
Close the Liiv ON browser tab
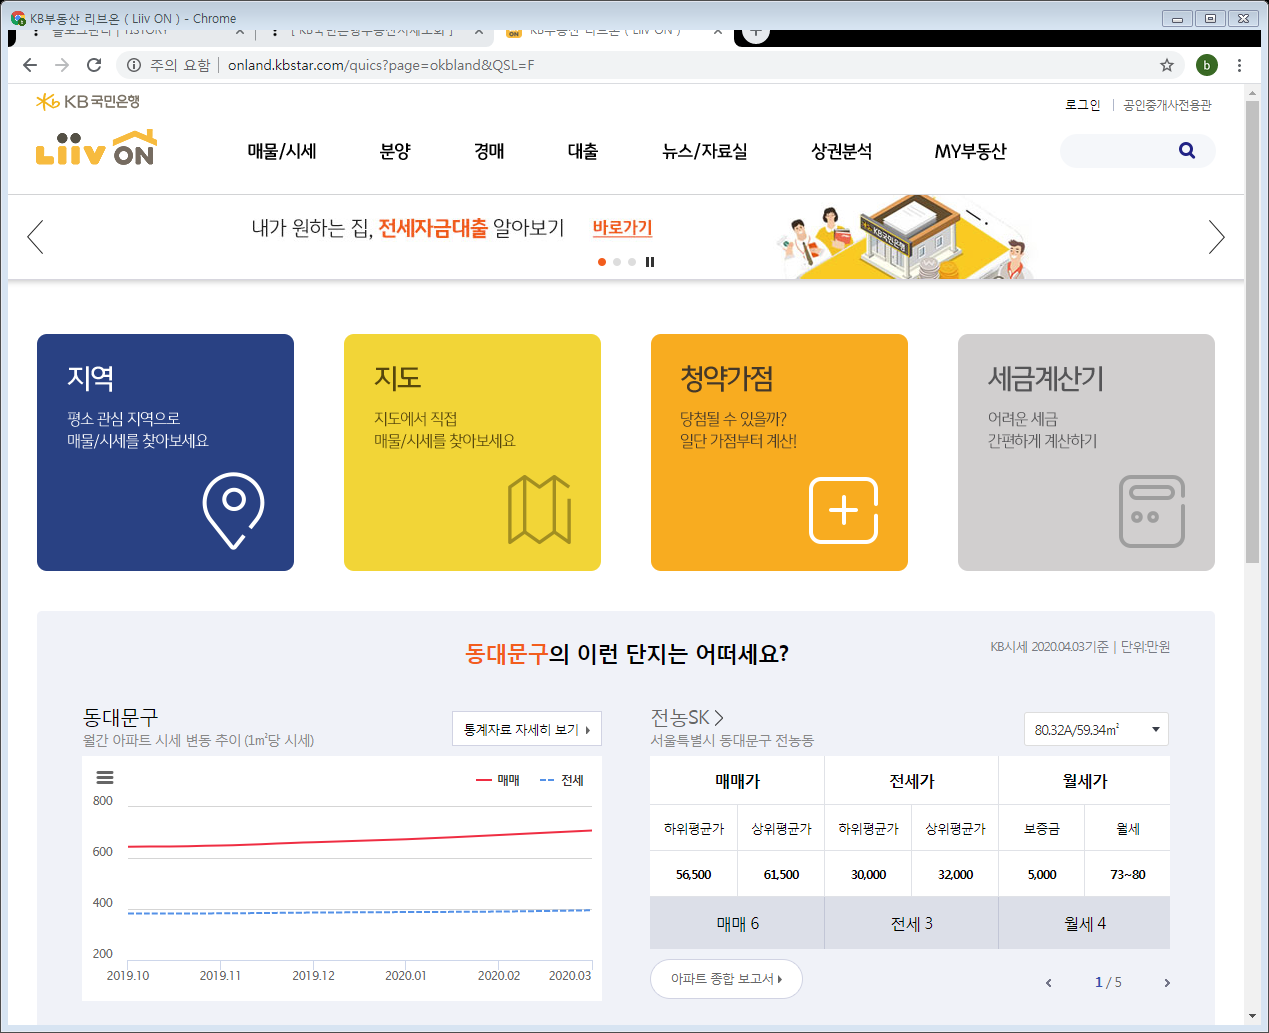[x=717, y=32]
